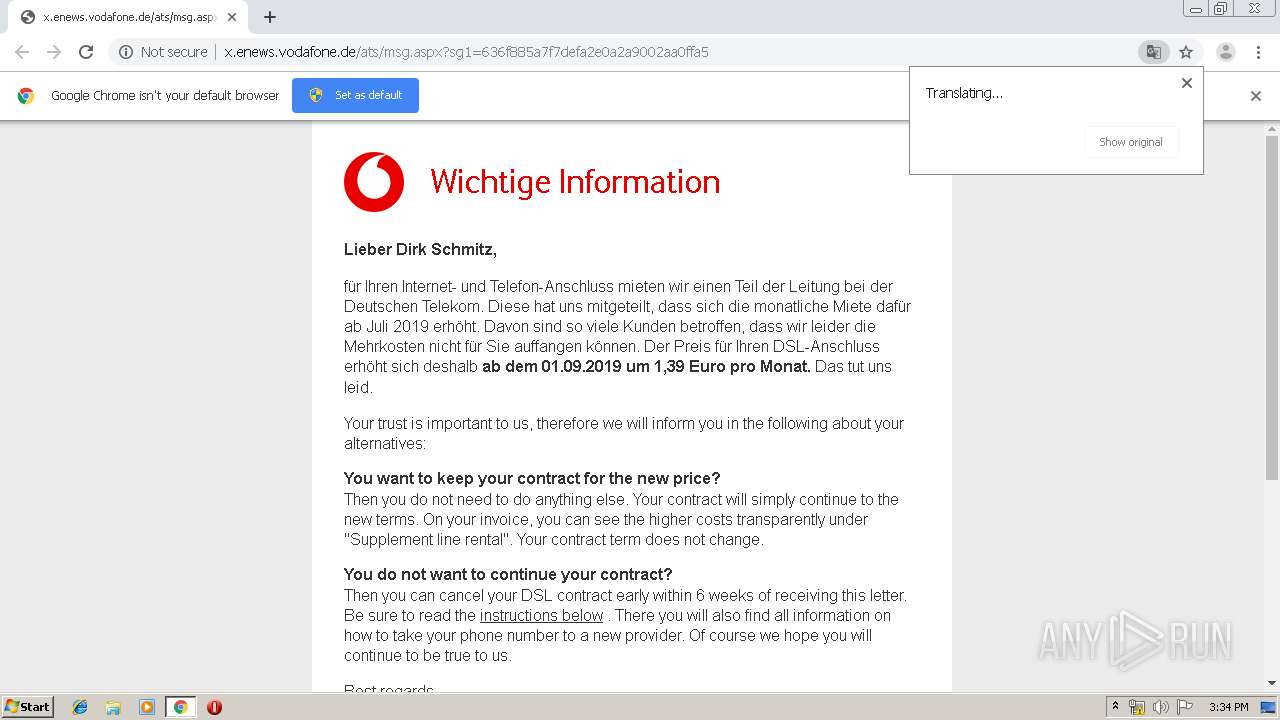The width and height of the screenshot is (1280, 720).
Task: Click the address bar URL
Action: [x=466, y=52]
